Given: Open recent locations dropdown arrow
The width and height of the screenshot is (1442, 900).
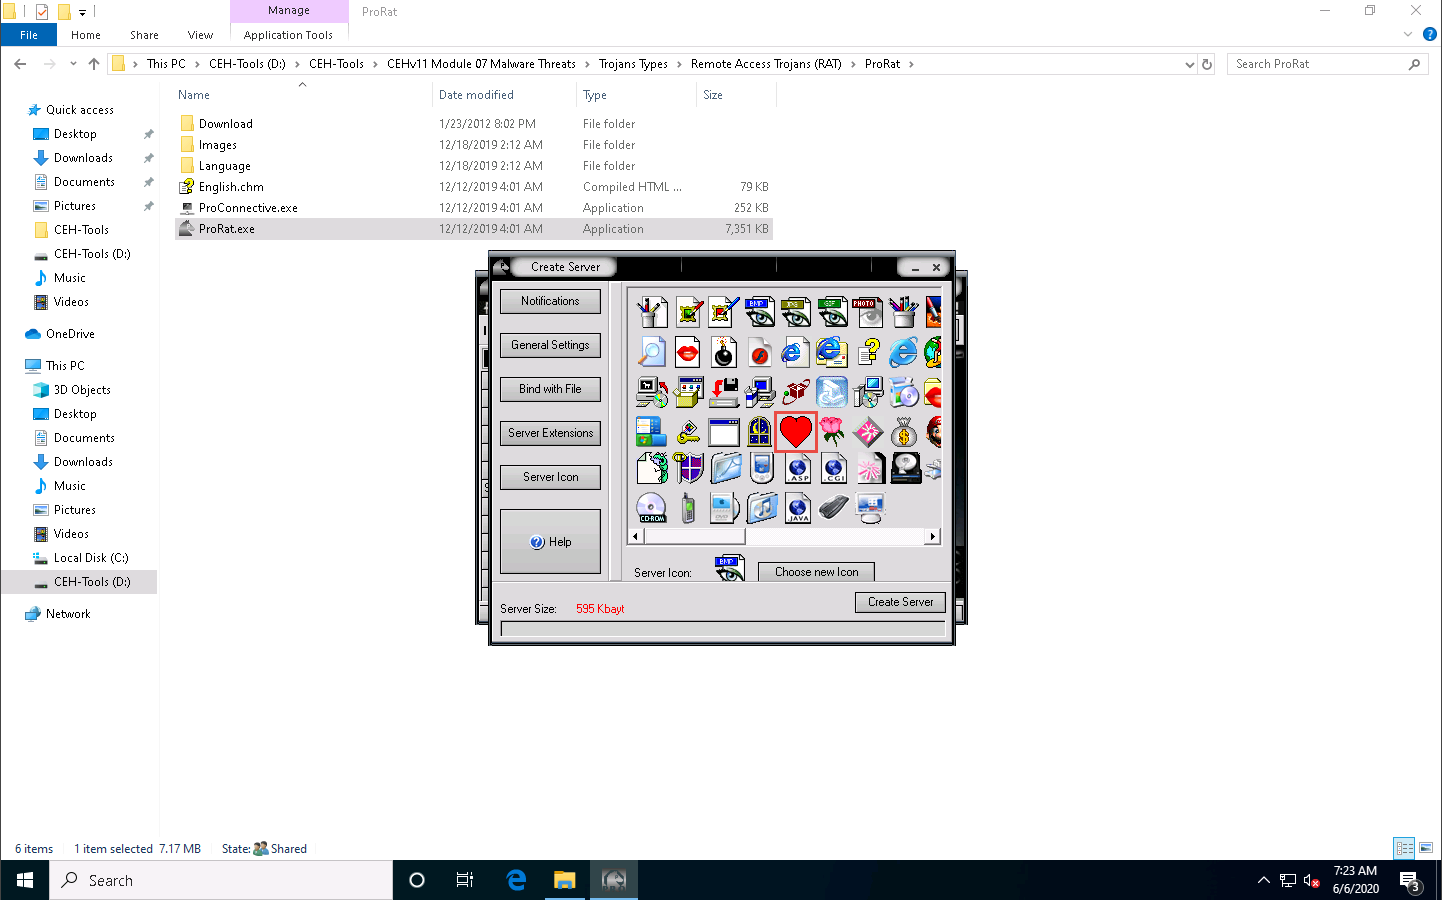Looking at the screenshot, I should [x=73, y=64].
